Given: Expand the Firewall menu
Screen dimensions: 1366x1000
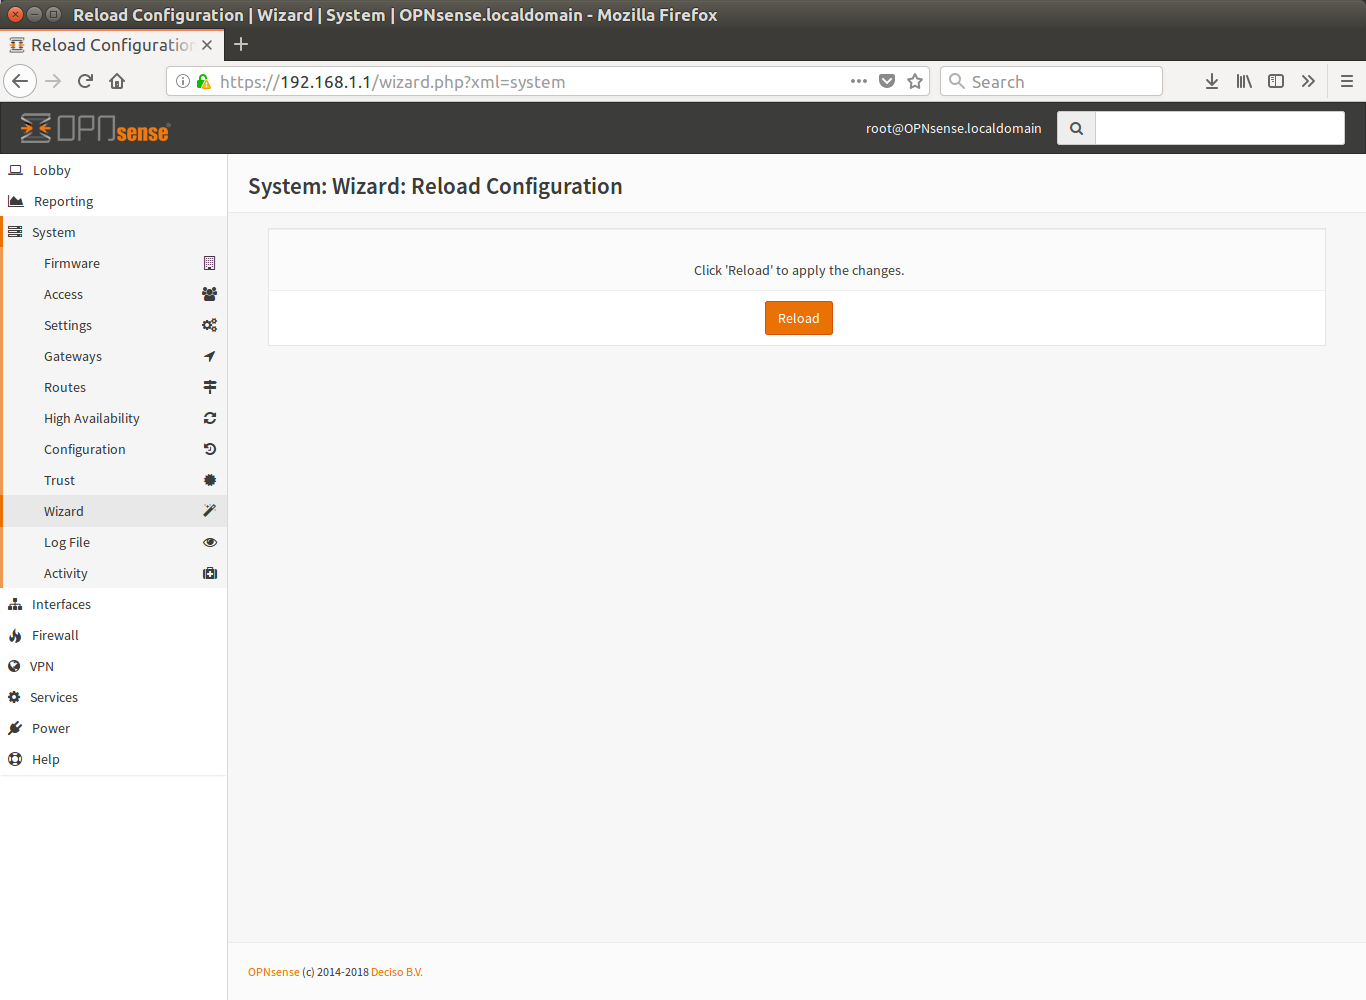Looking at the screenshot, I should point(114,635).
